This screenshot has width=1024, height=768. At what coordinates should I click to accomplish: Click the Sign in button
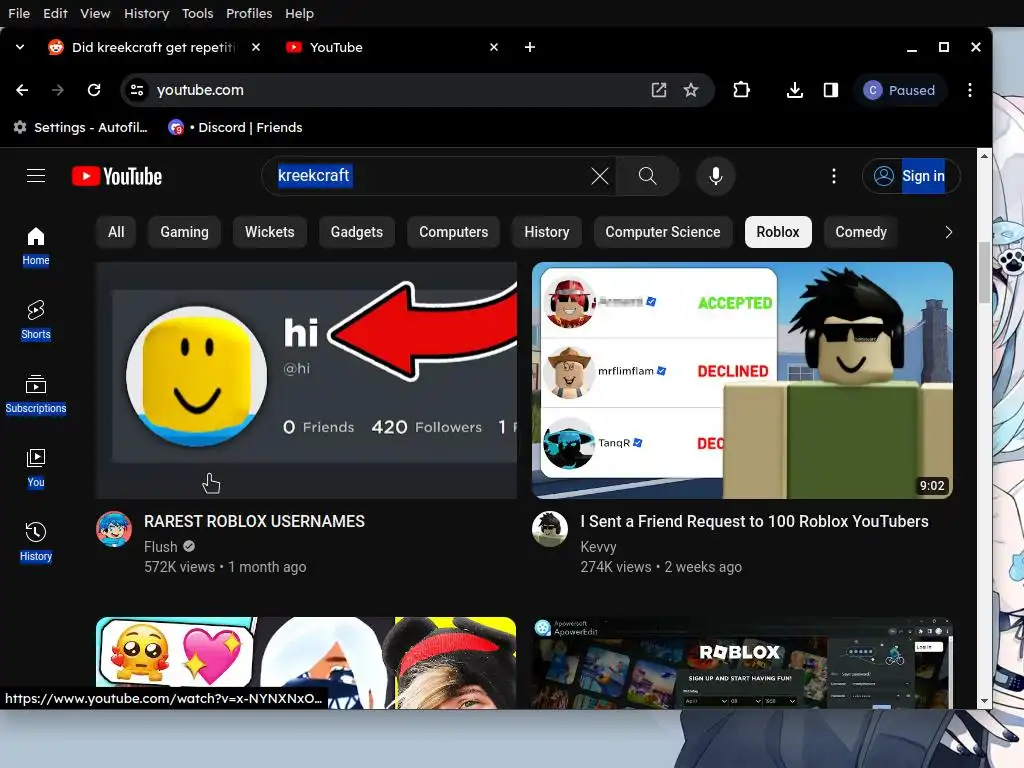(x=912, y=176)
